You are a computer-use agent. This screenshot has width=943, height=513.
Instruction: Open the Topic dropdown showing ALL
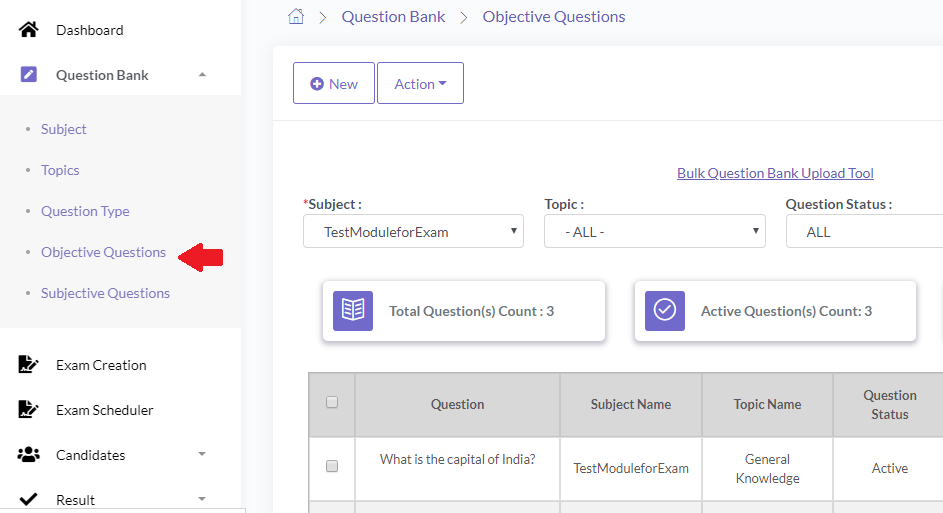click(x=654, y=232)
